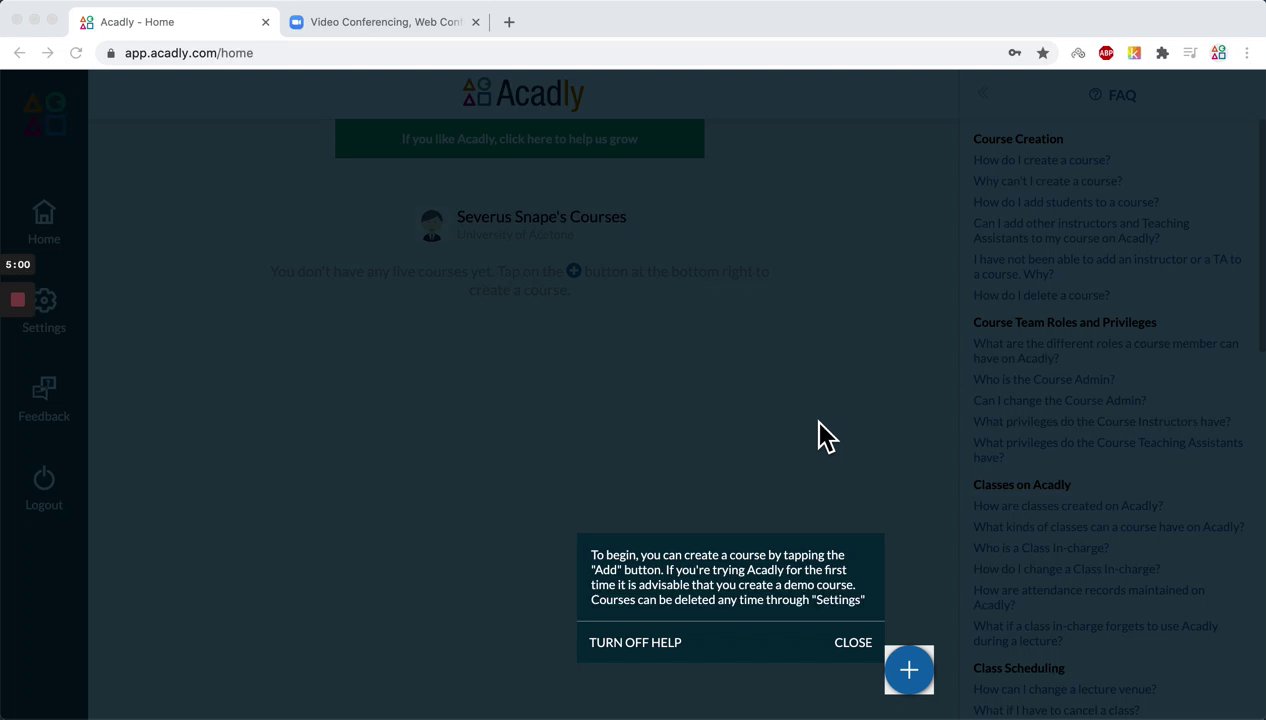Image resolution: width=1266 pixels, height=720 pixels.
Task: Click CLOSE on the help tooltip
Action: (853, 642)
